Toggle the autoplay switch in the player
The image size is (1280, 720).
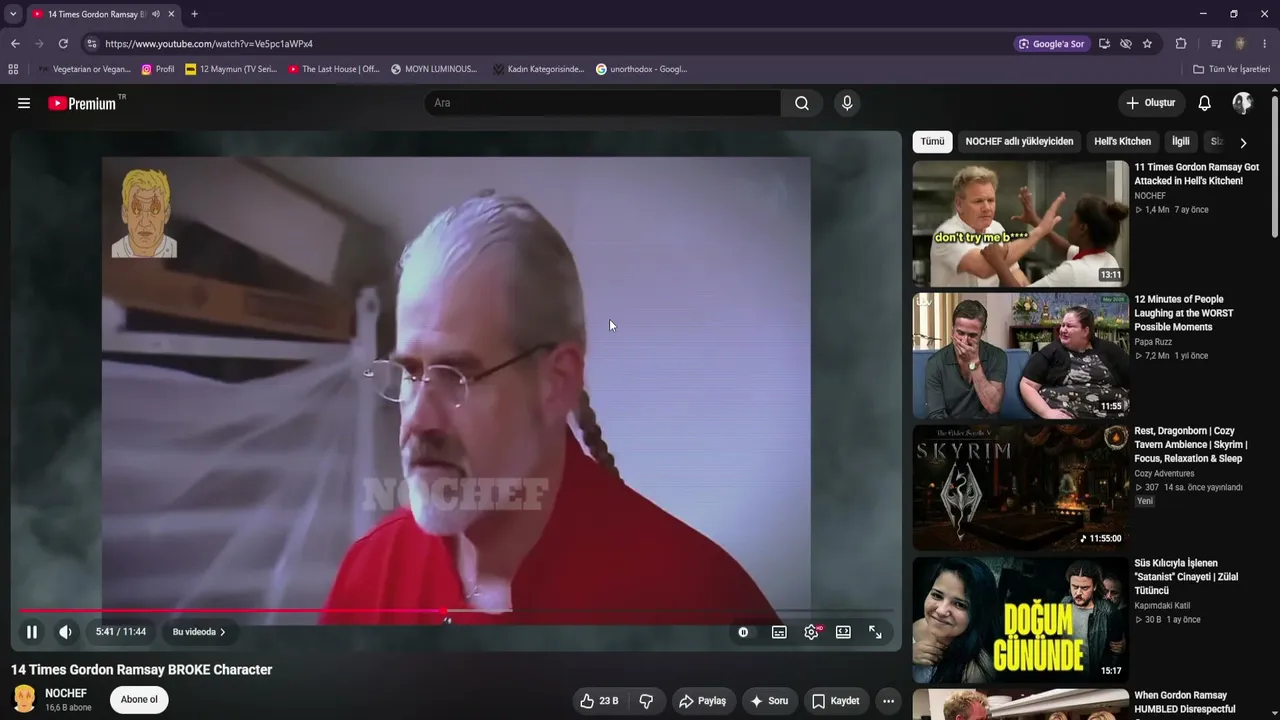(743, 632)
